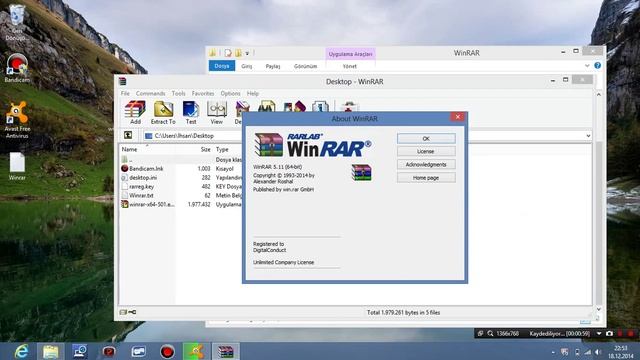The height and width of the screenshot is (360, 640).
Task: Click OK in the About WinRAR dialog
Action: [x=426, y=138]
